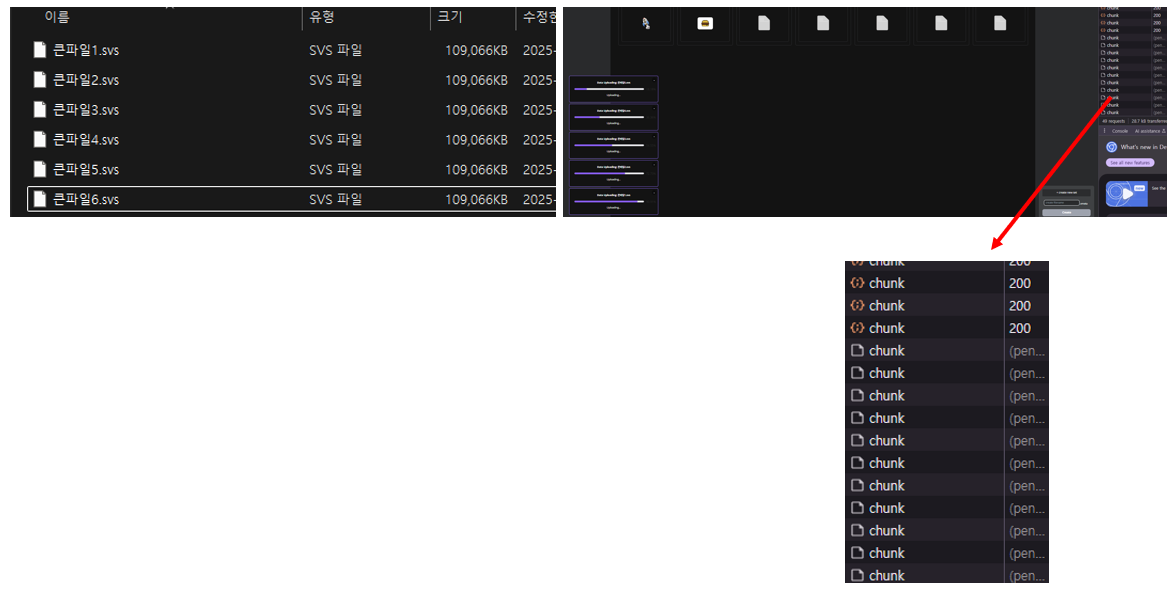
Task: Sort files by the 유형 column header
Action: pos(322,16)
